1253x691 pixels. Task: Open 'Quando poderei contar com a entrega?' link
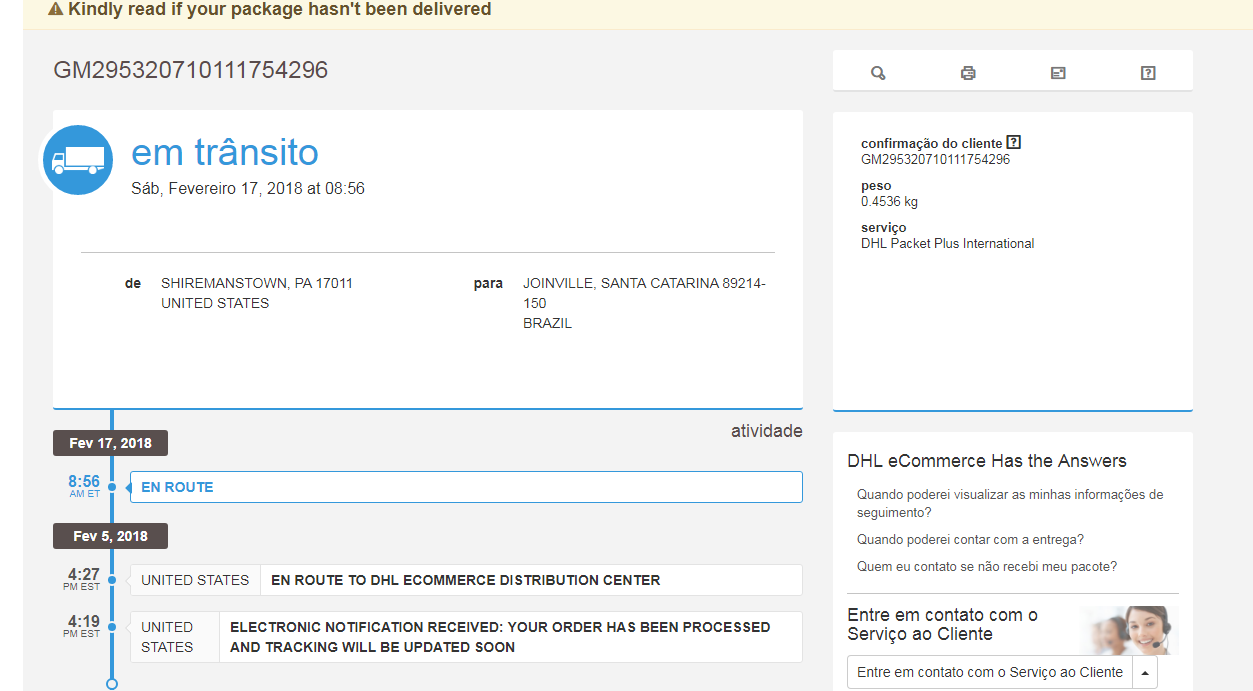[x=970, y=540]
